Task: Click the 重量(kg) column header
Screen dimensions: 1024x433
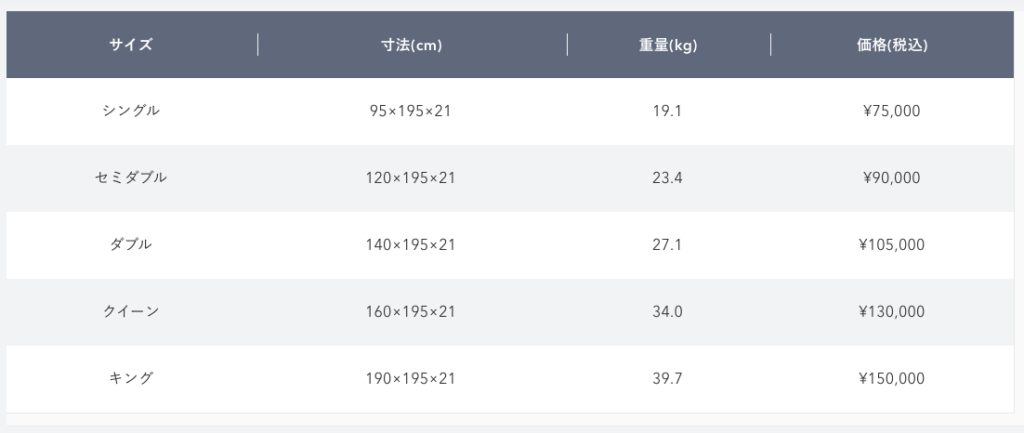Action: pos(668,45)
